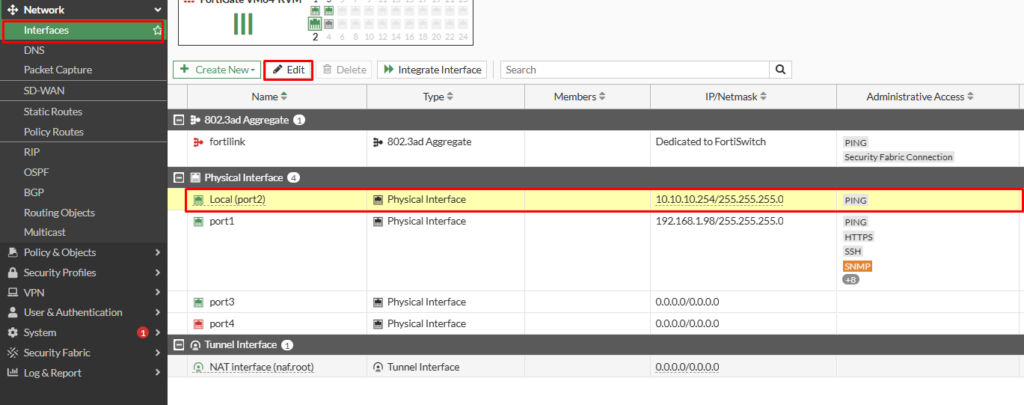
Task: Click the Integrate Interface button
Action: 432,70
